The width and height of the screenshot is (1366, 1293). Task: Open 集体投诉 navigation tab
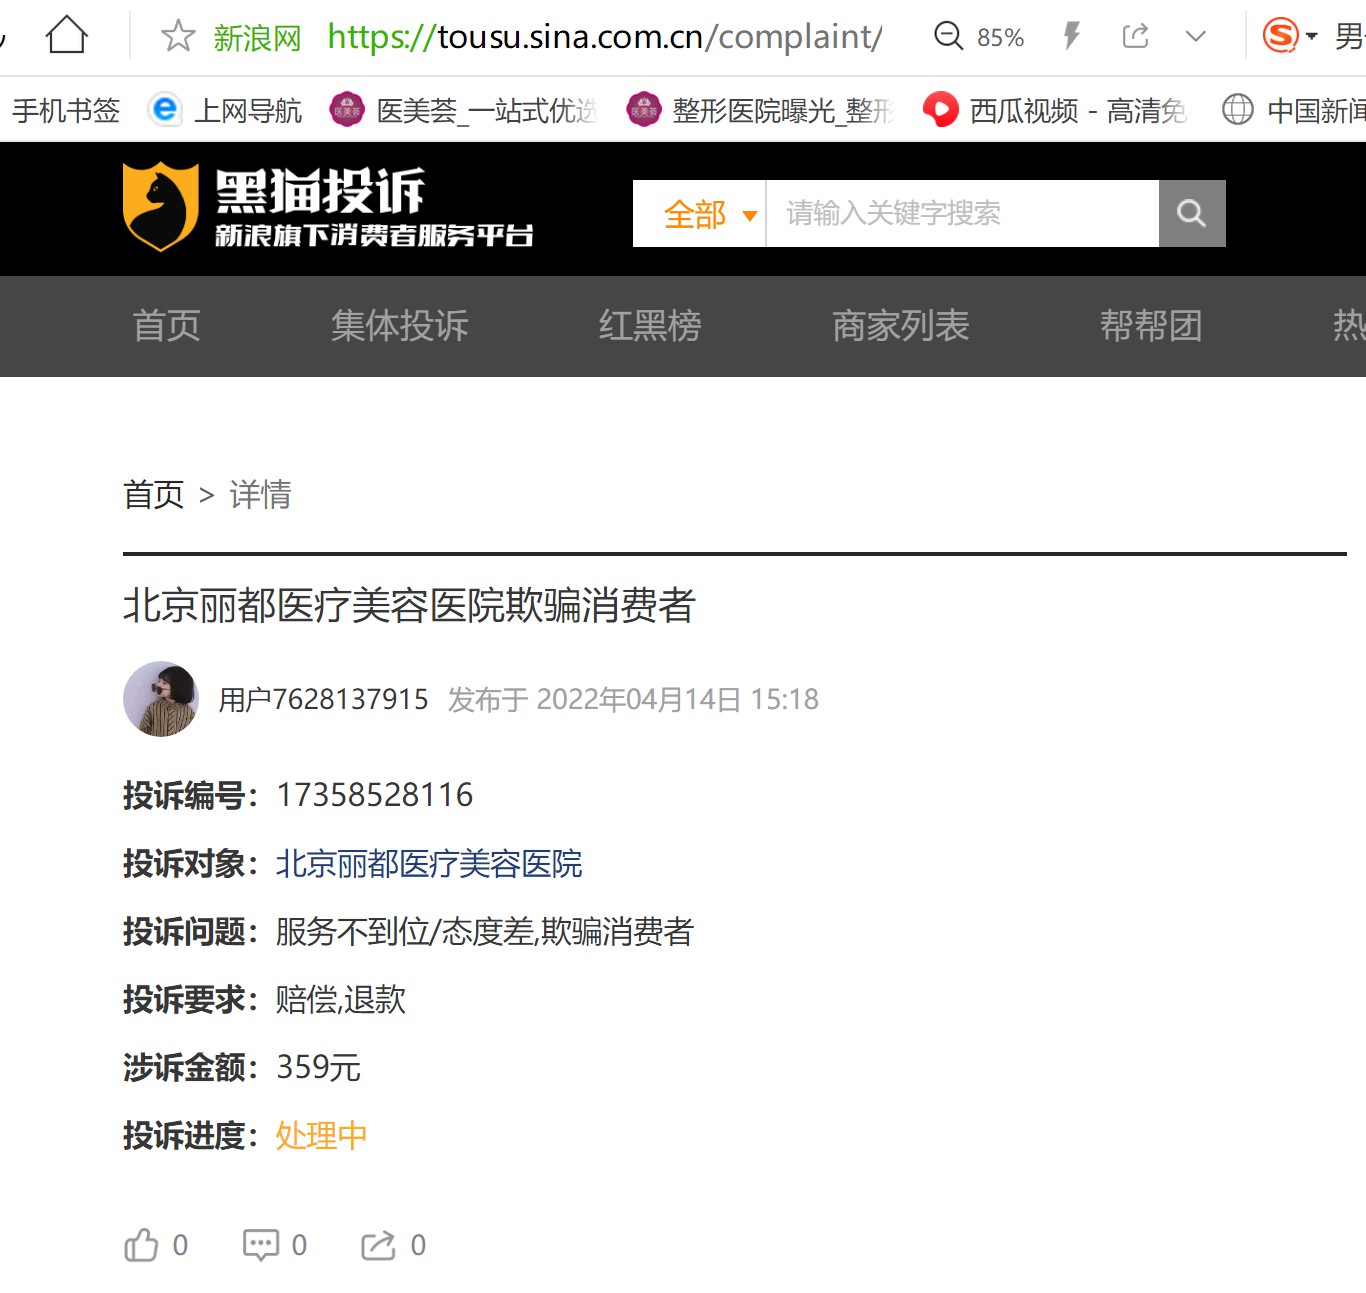click(x=400, y=326)
